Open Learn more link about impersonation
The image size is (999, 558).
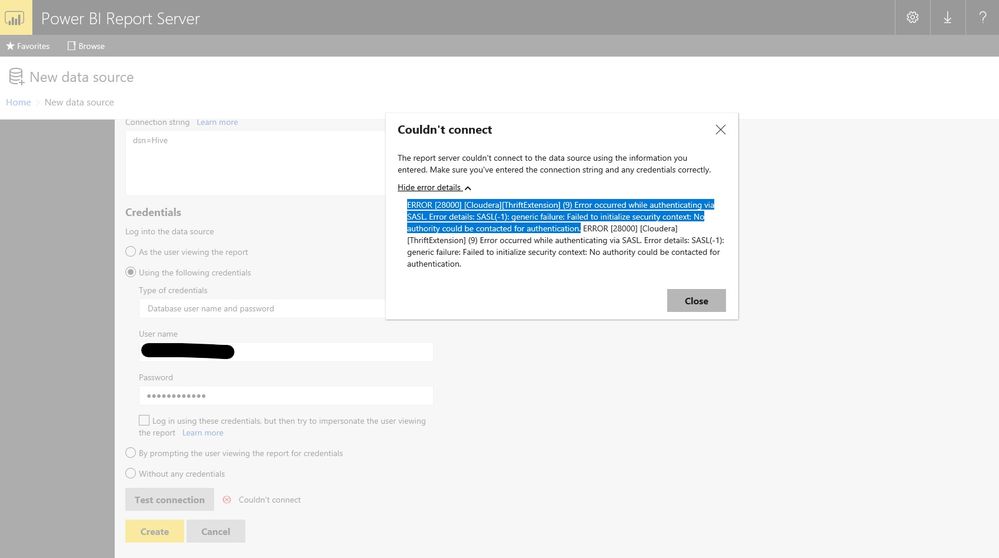[x=203, y=433]
